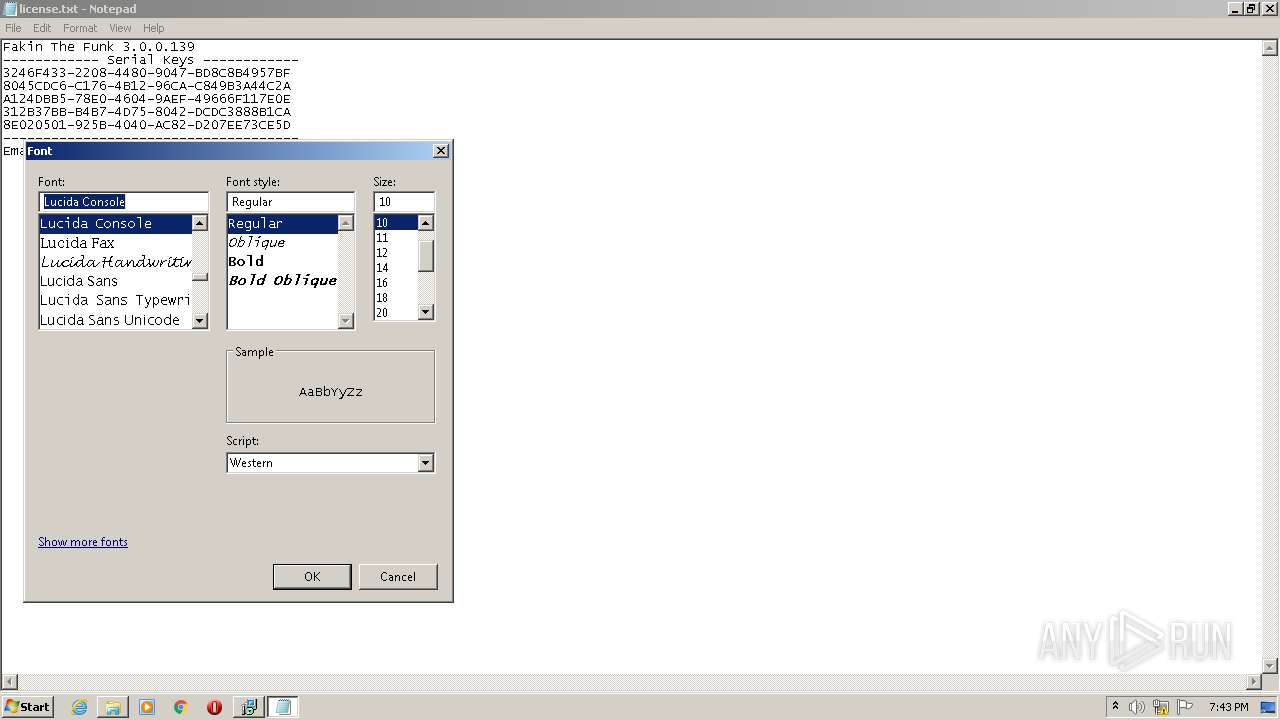The height and width of the screenshot is (720, 1280).
Task: Click font list scroll down arrow
Action: click(200, 320)
